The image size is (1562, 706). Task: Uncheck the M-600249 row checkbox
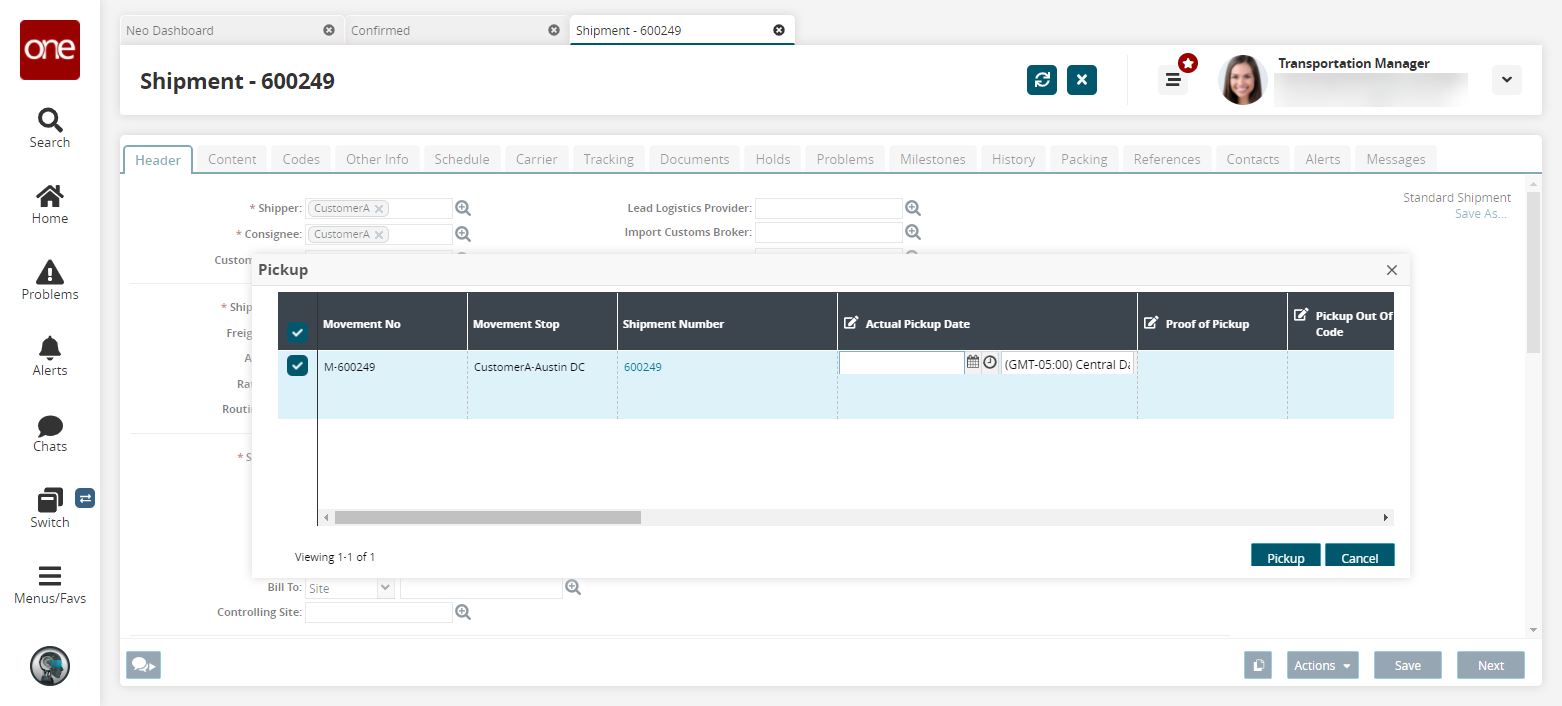tap(298, 366)
